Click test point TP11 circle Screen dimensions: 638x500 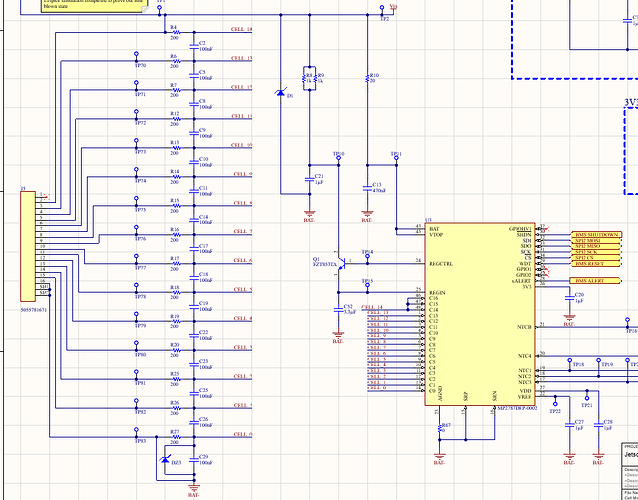[396, 158]
